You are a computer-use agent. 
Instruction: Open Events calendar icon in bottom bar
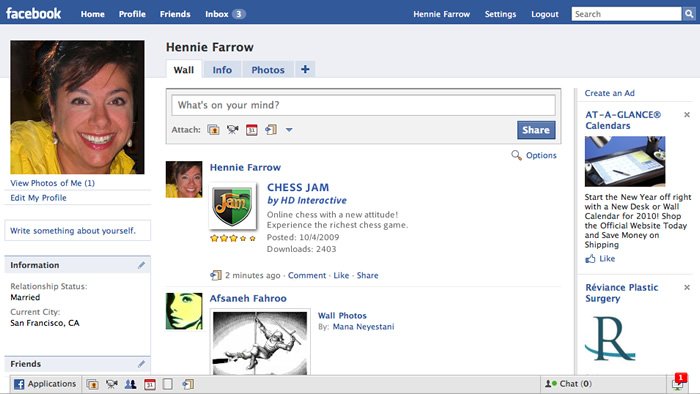tap(150, 384)
